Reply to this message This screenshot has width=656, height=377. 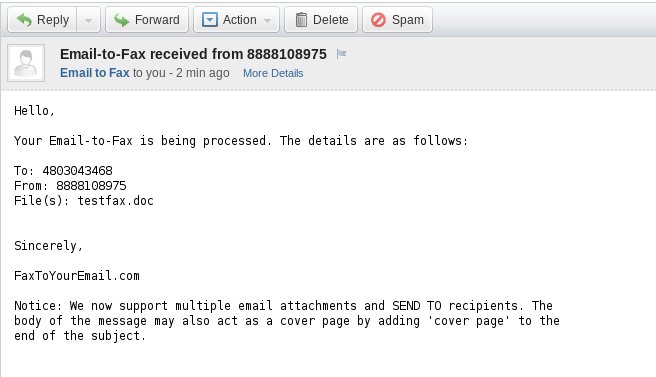(42, 20)
